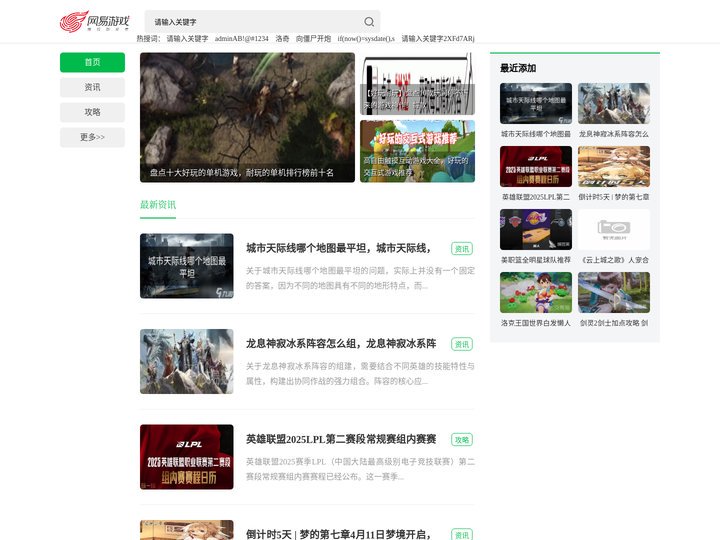This screenshot has height=540, width=720.
Task: Click placeholder image above 《云上城之歌》
Action: (614, 229)
